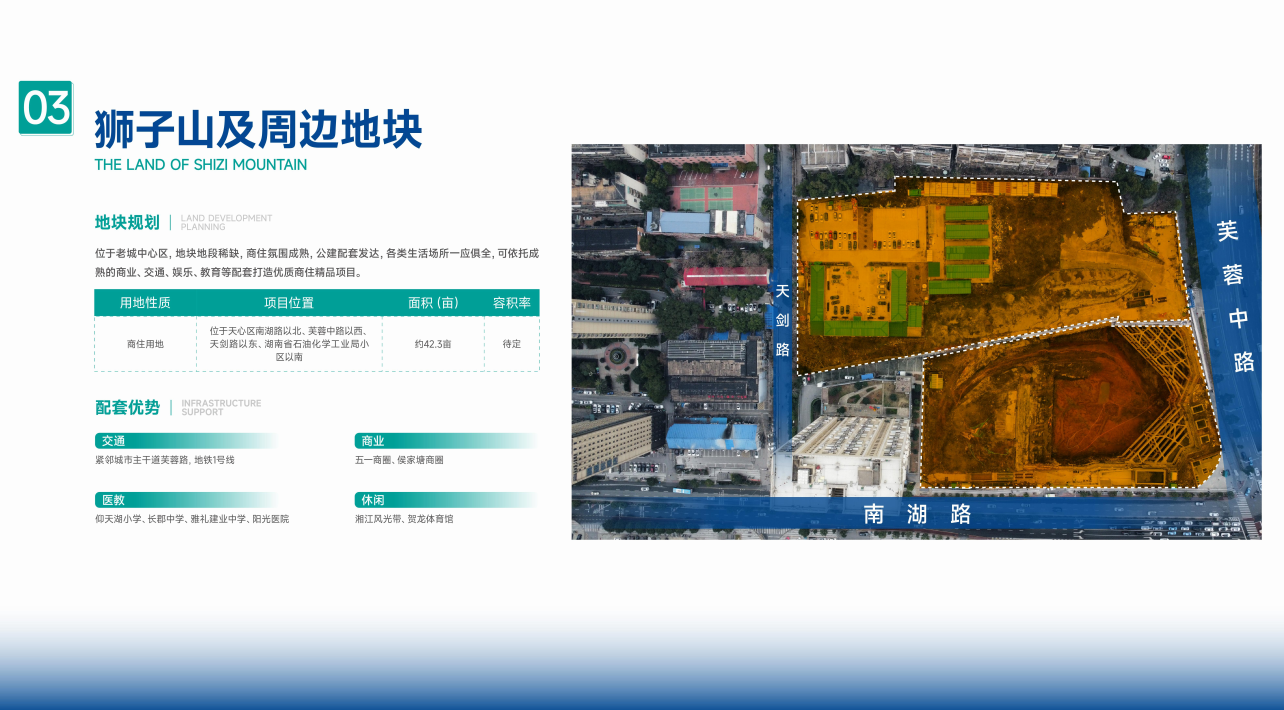Click the 项目位置 table header

[x=289, y=303]
